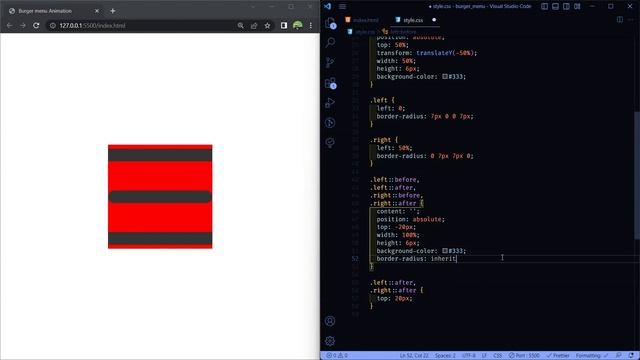
Task: Toggle panel layout icon in title bar
Action: tap(555, 6)
